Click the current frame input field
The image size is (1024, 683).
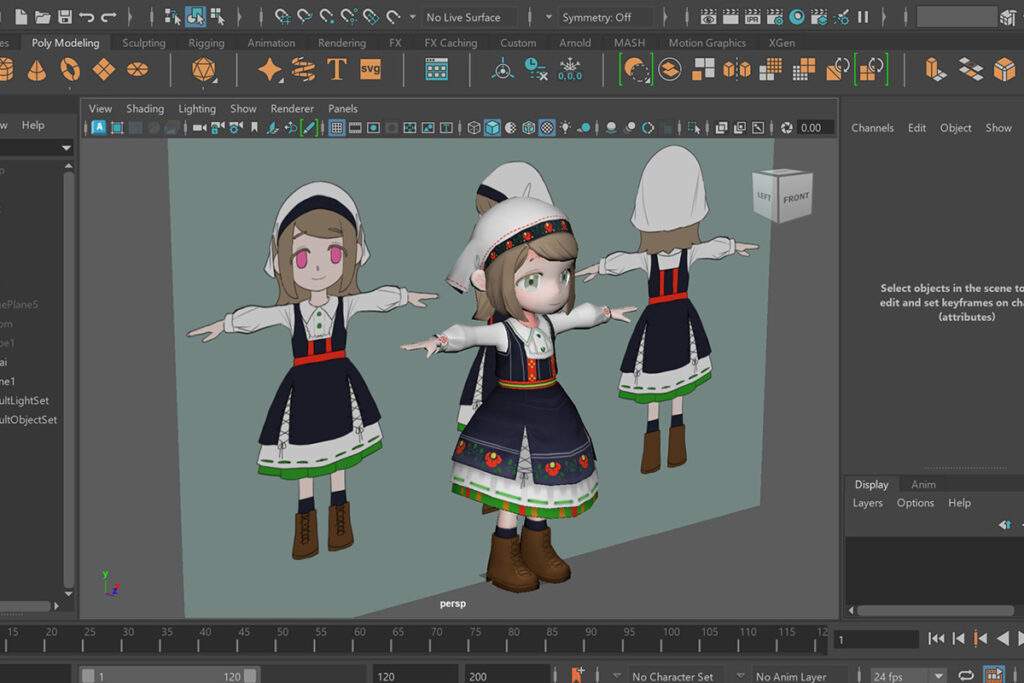876,639
